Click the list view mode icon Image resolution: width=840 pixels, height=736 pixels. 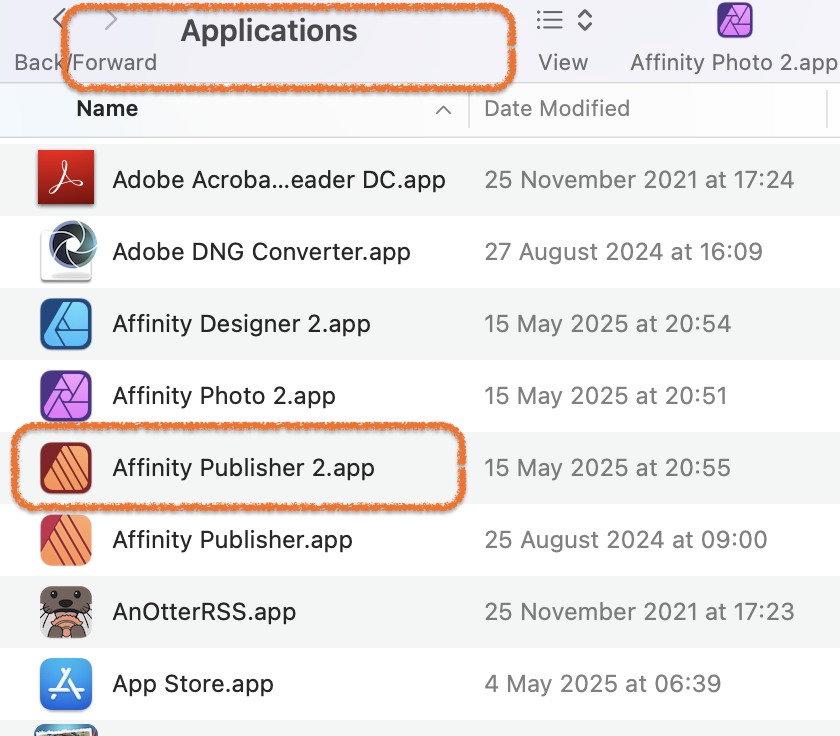(x=550, y=20)
